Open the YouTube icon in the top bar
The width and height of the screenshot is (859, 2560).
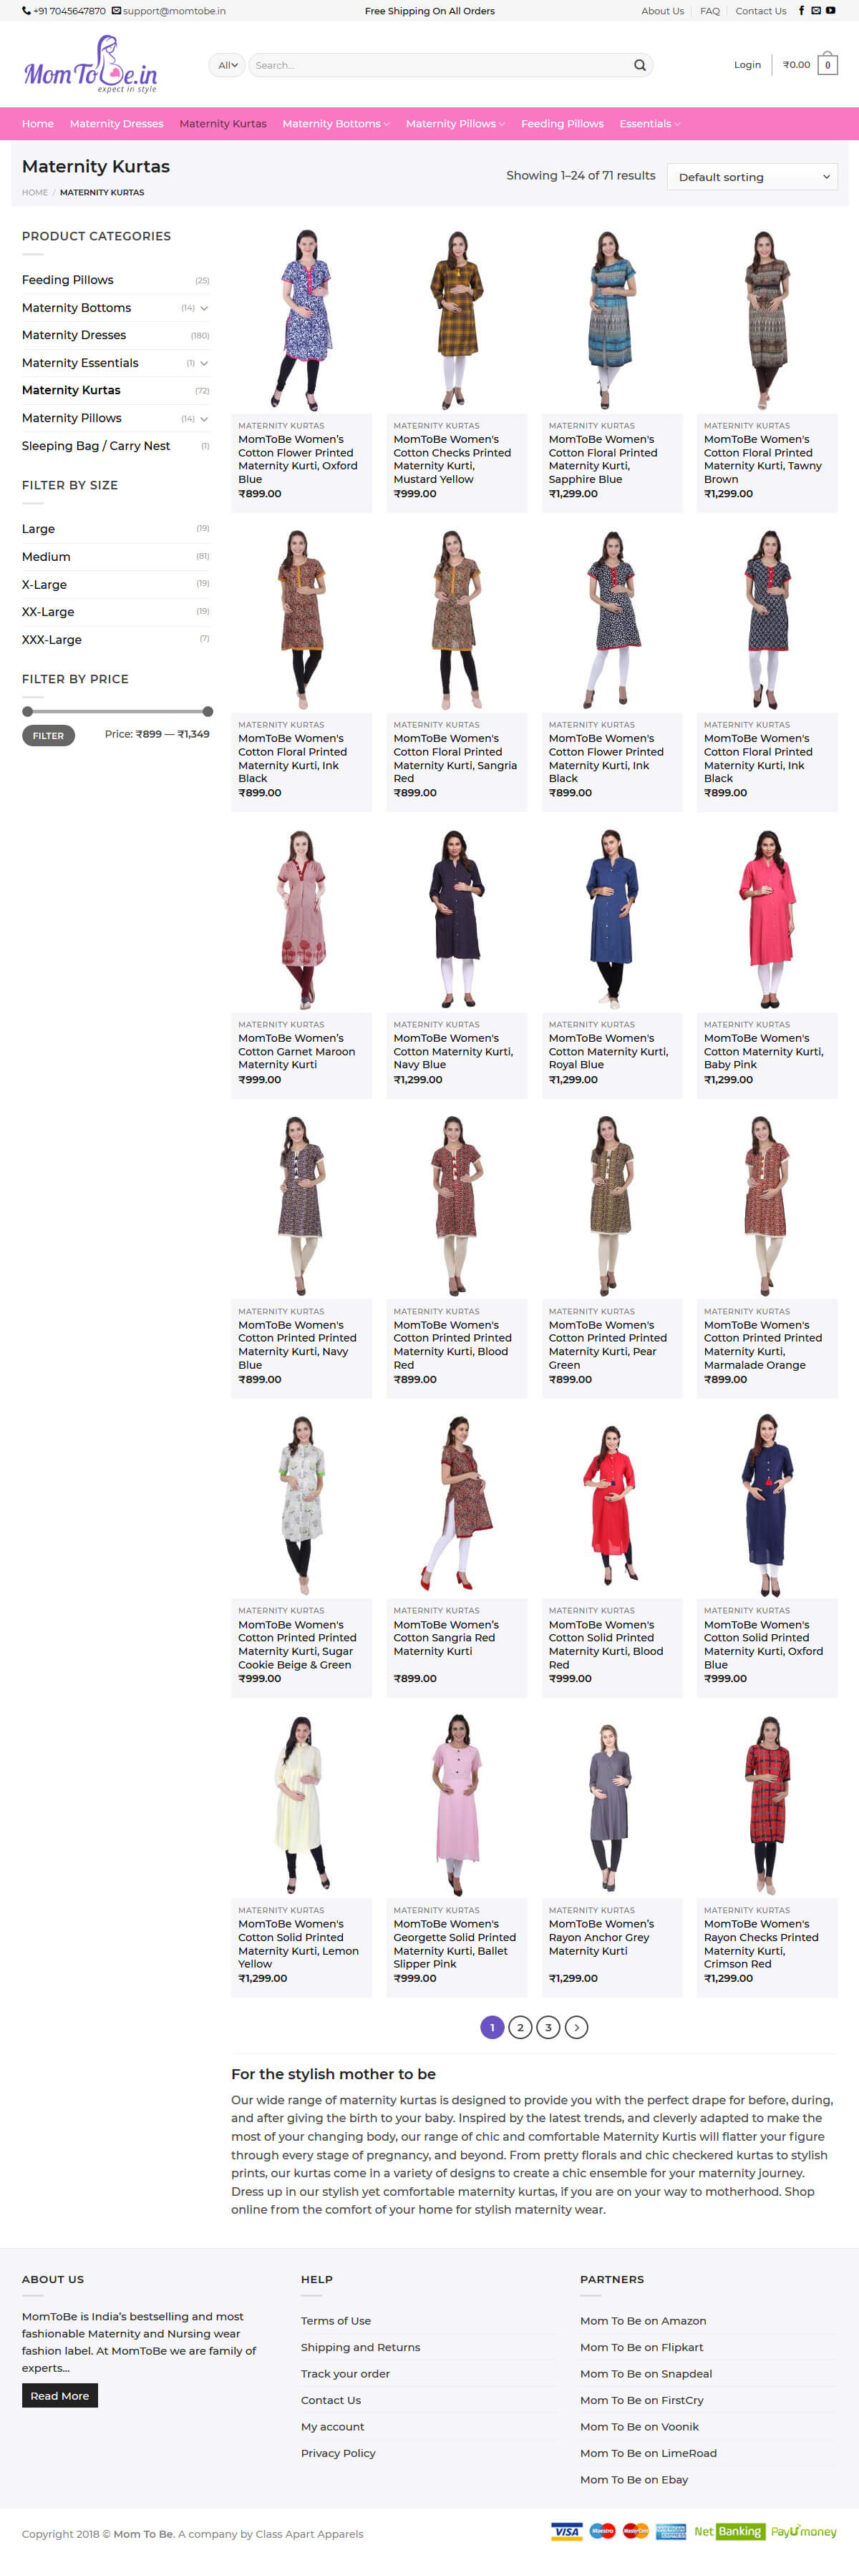click(x=830, y=11)
